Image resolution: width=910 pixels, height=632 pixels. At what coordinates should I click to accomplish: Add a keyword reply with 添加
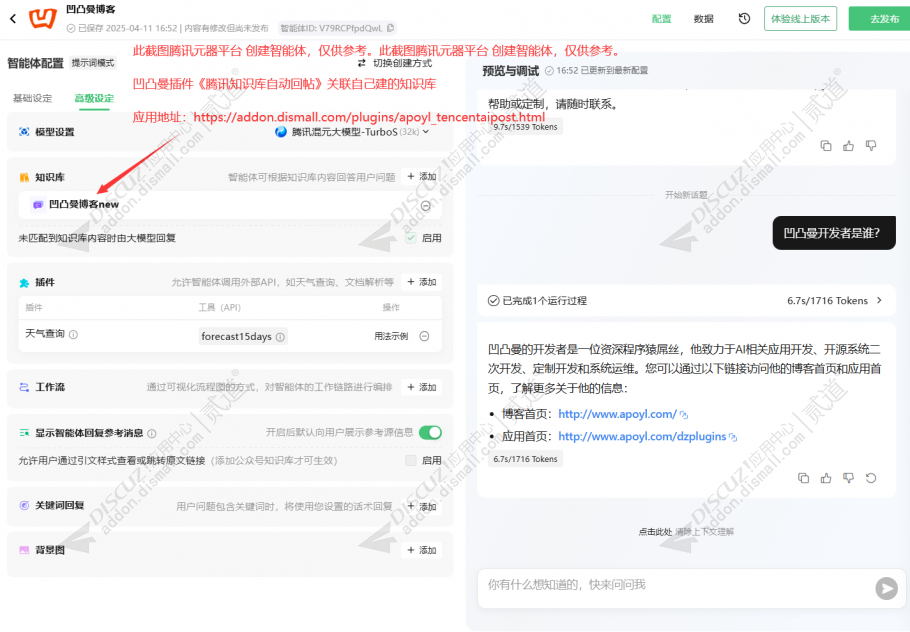(421, 506)
